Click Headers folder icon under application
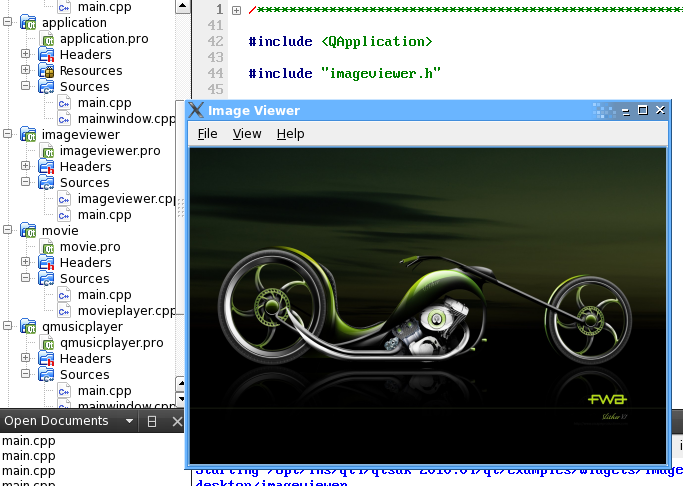This screenshot has height=486, width=683. click(46, 55)
